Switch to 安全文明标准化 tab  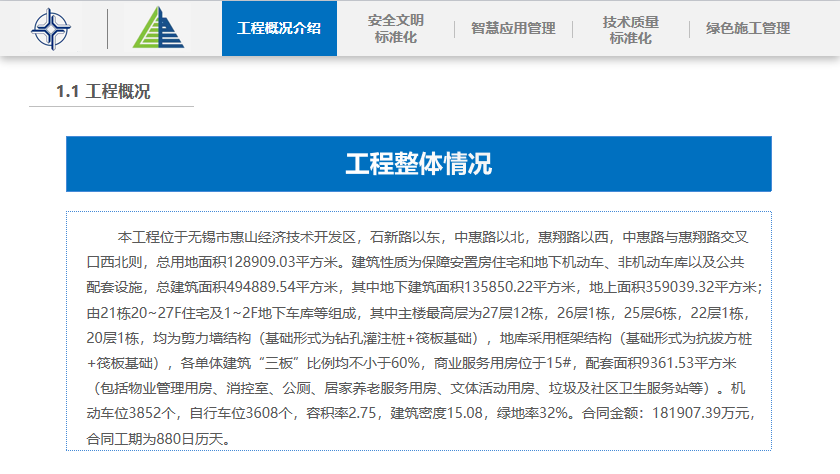396,29
